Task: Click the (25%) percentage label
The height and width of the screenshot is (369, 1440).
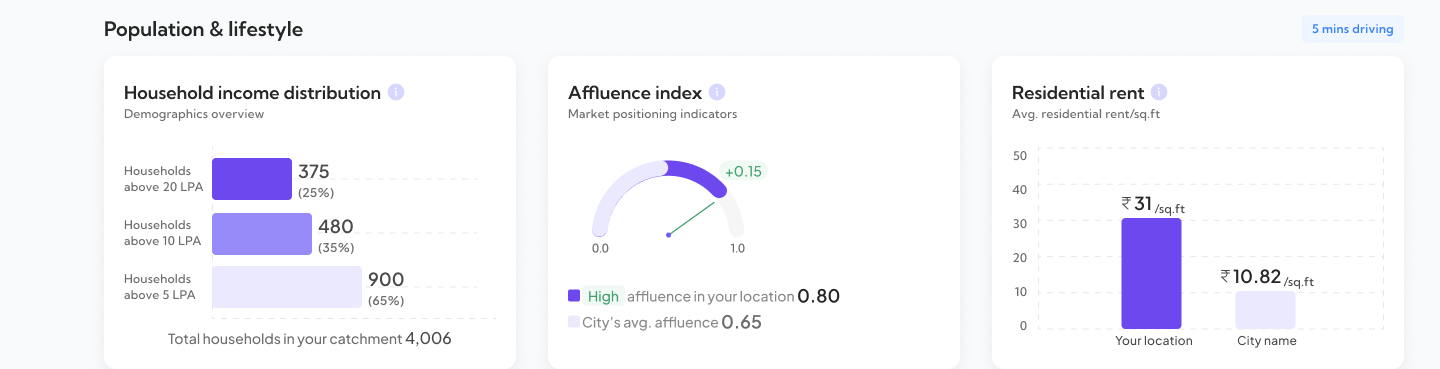Action: coord(316,192)
